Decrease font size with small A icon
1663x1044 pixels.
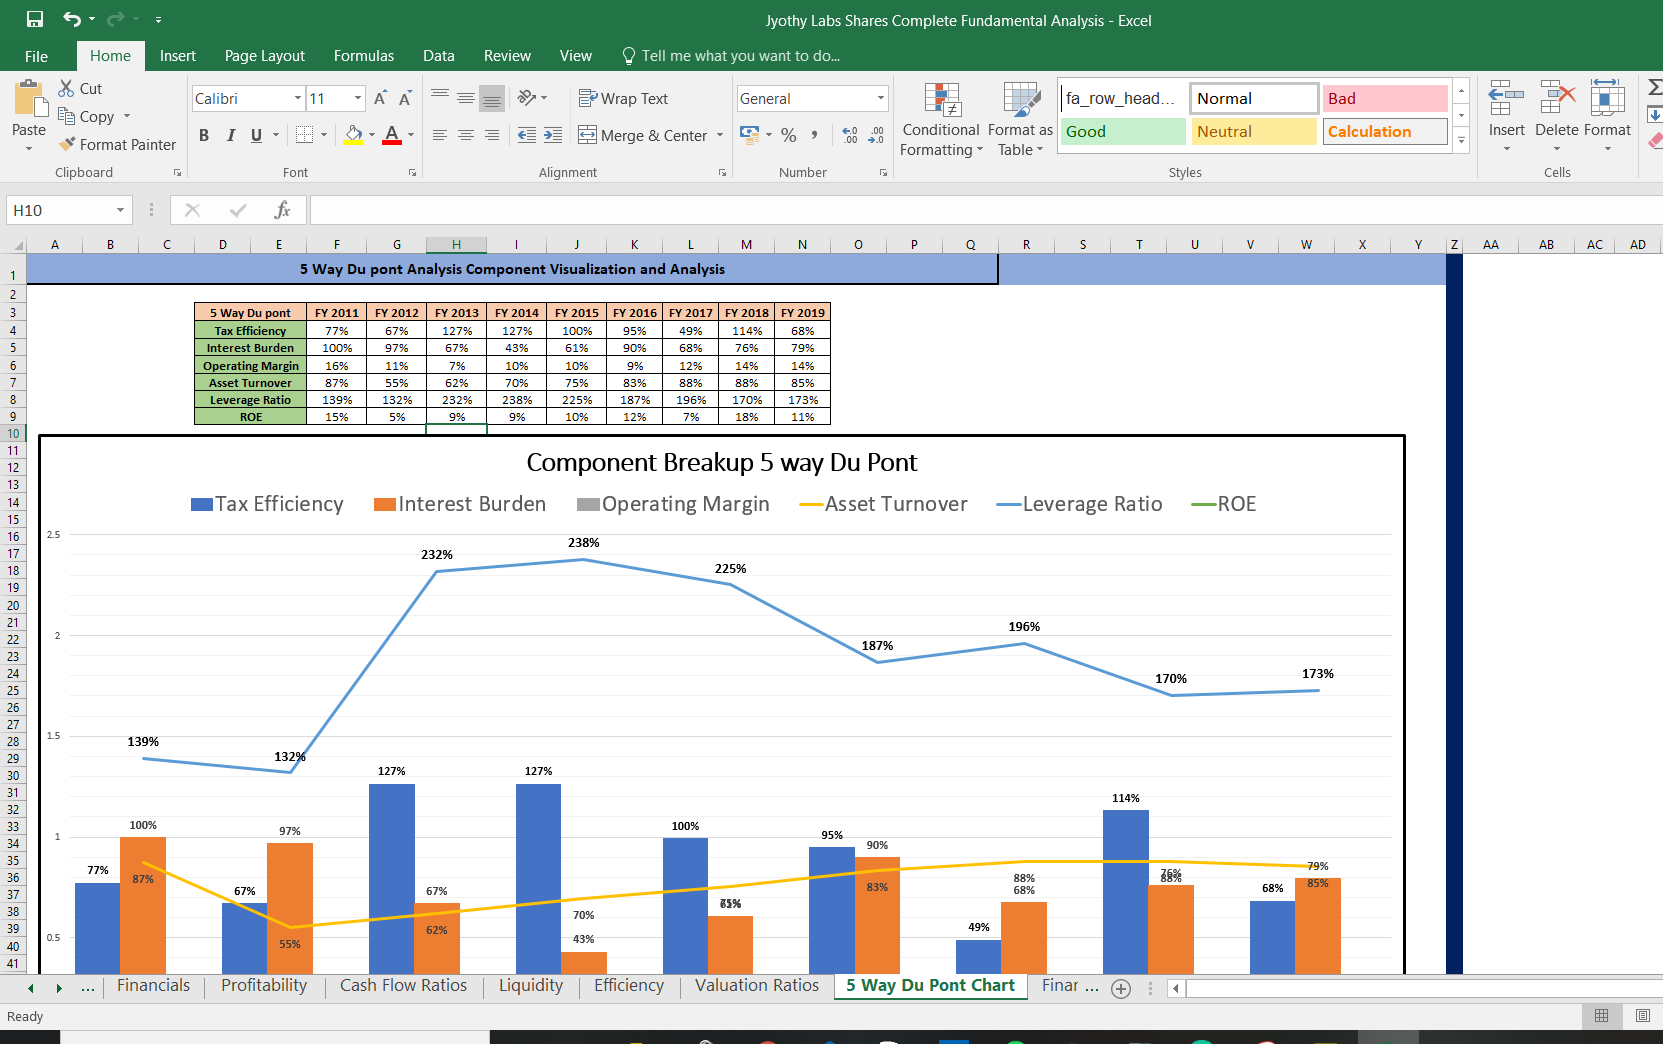click(405, 98)
